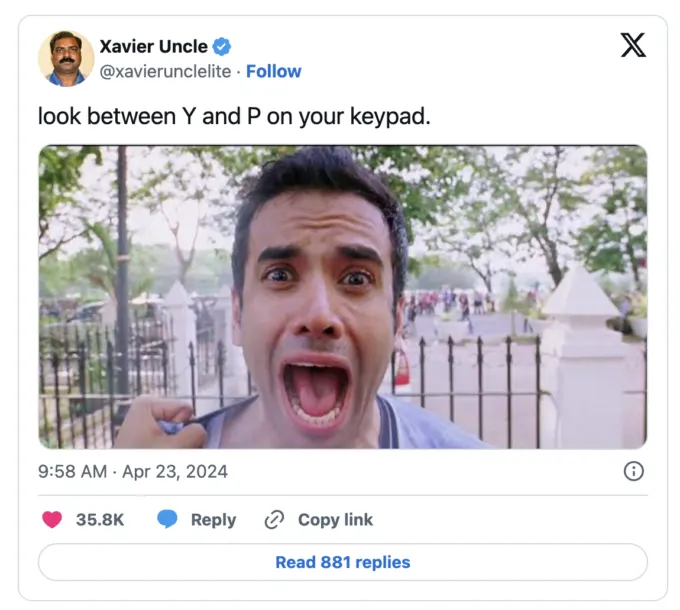This screenshot has height=610, width=680.
Task: Open Xavier Uncle's profile avatar
Action: click(x=66, y=58)
